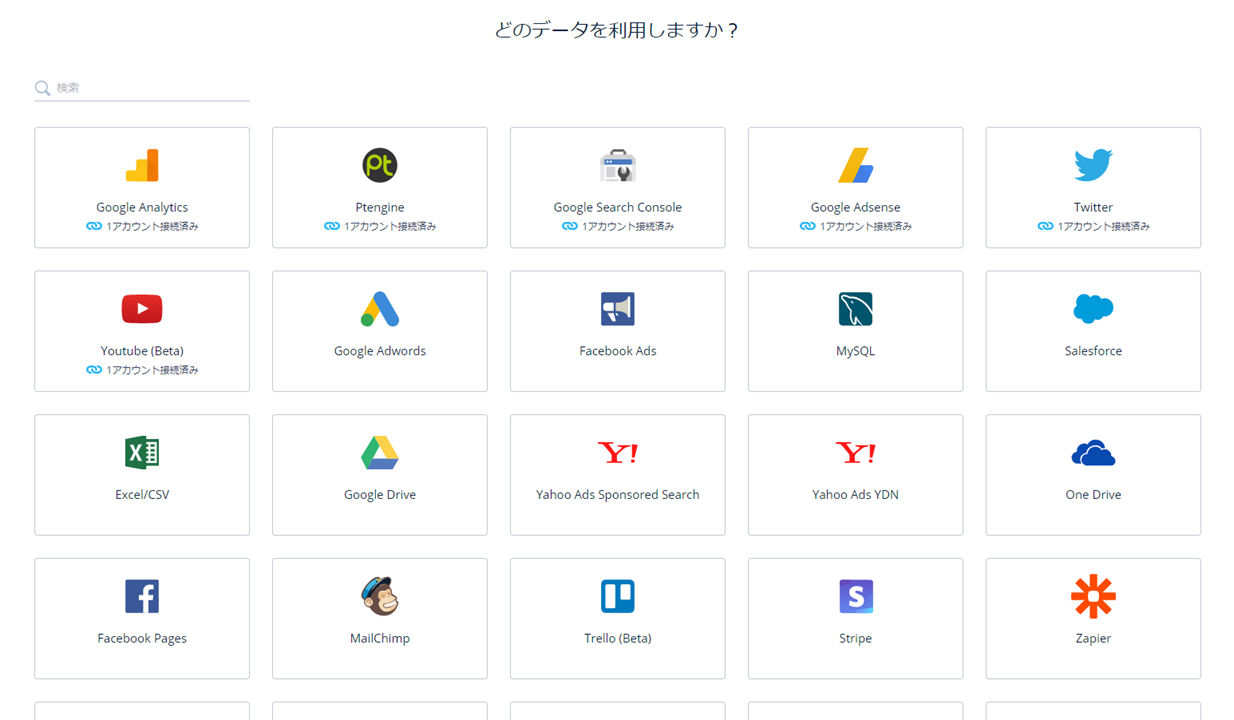Click the Yahoo Ads YDN label
This screenshot has width=1234, height=720.
coord(856,495)
